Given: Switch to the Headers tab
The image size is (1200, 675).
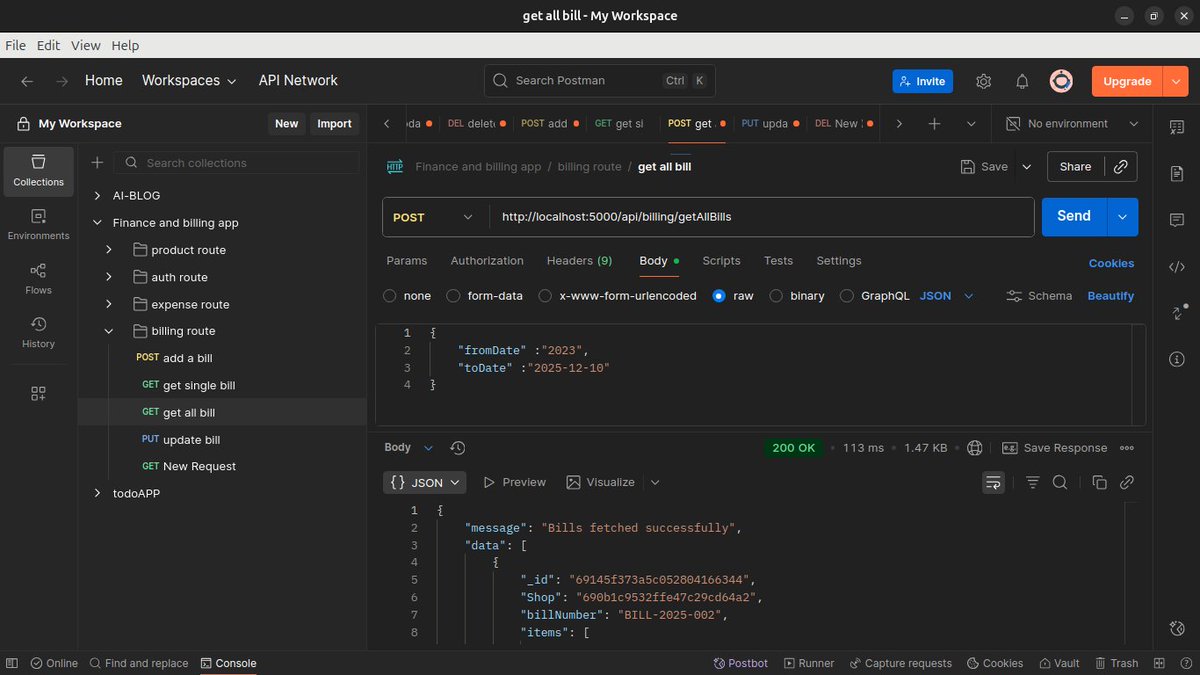Looking at the screenshot, I should [x=579, y=261].
